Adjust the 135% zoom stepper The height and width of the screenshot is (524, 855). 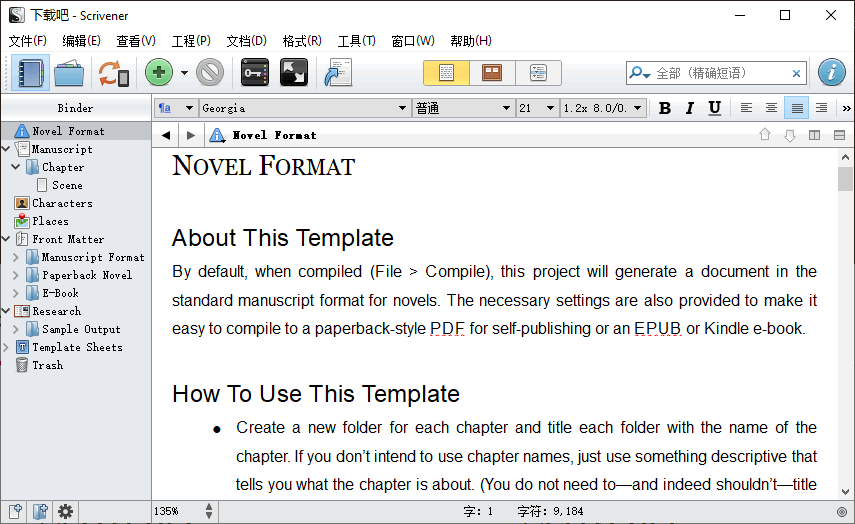tap(209, 511)
